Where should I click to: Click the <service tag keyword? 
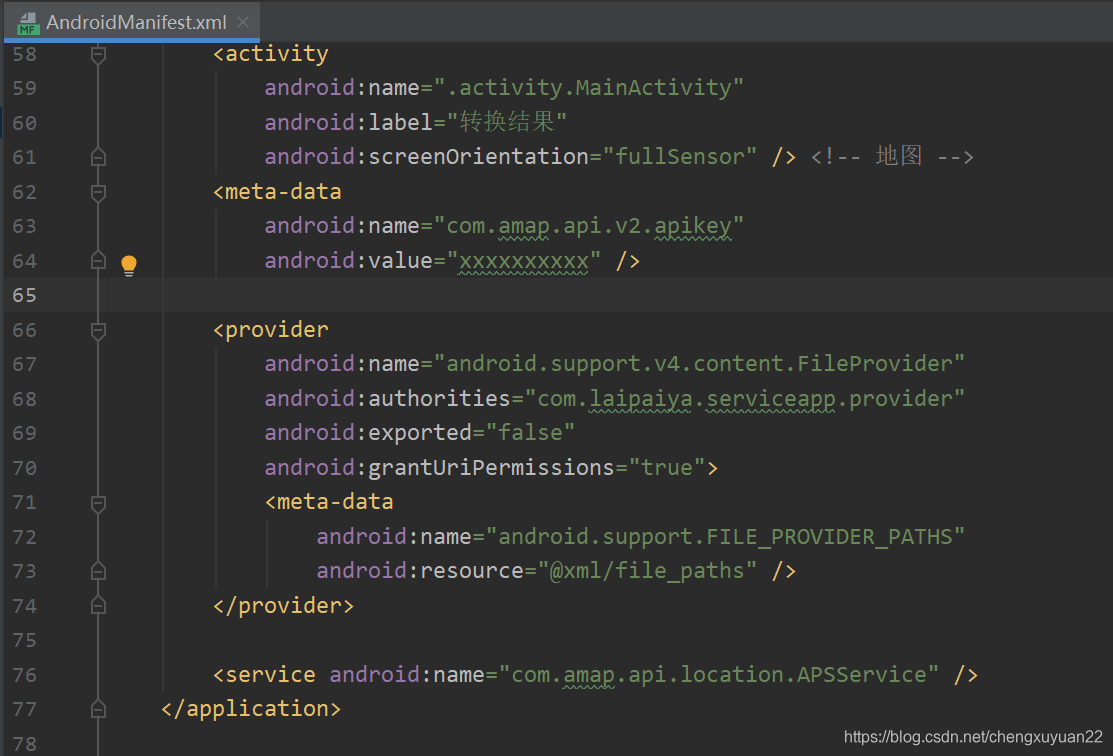pyautogui.click(x=264, y=675)
